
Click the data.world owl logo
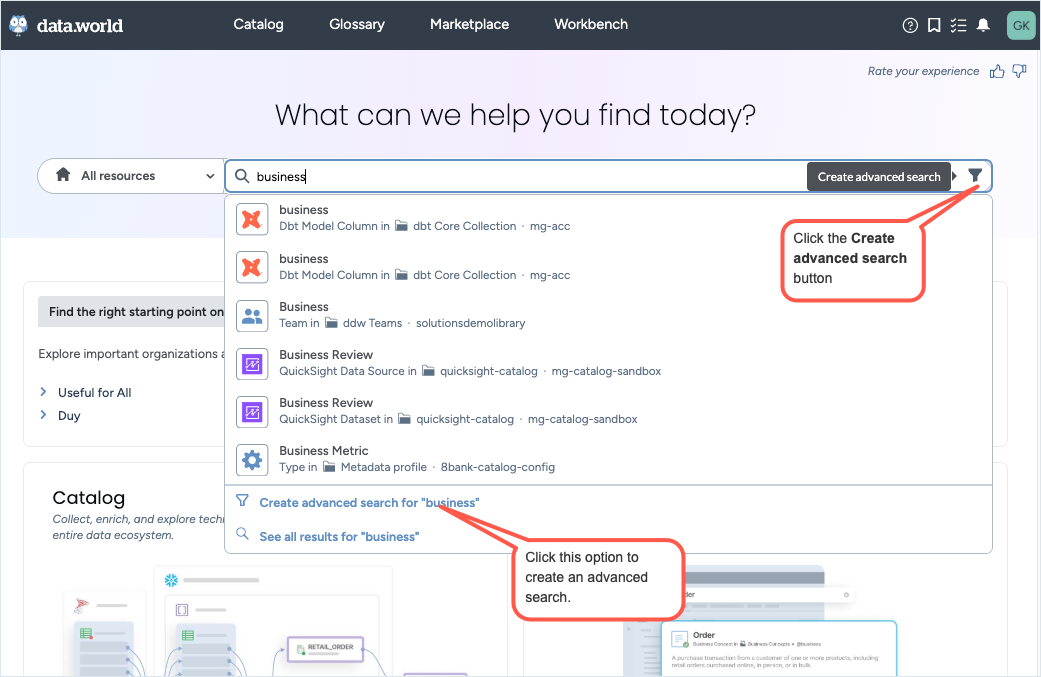tap(18, 24)
